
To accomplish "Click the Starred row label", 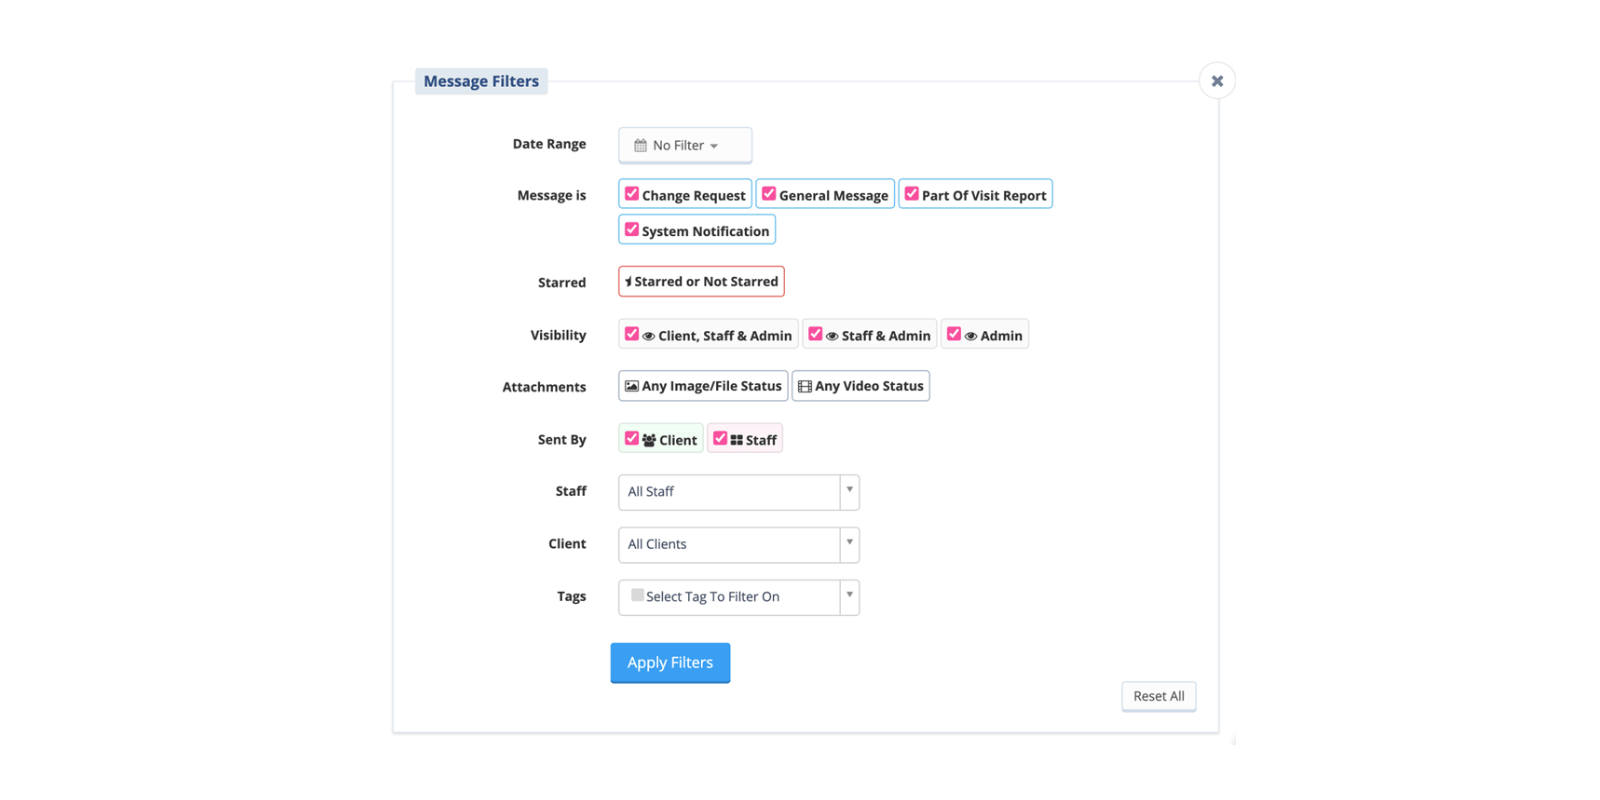I will (562, 283).
